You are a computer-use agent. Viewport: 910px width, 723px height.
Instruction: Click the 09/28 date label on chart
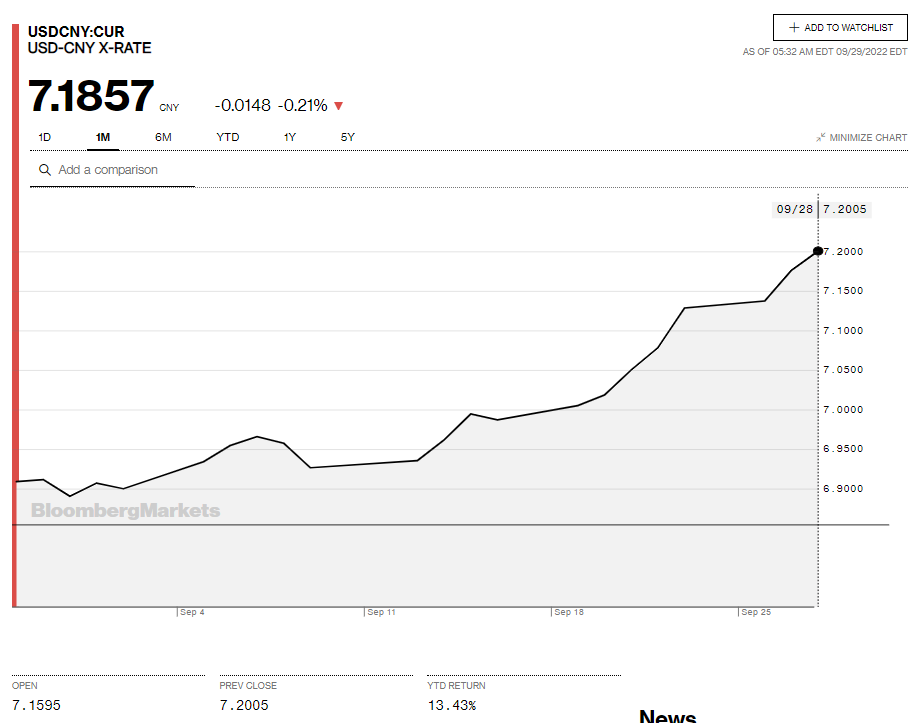794,210
